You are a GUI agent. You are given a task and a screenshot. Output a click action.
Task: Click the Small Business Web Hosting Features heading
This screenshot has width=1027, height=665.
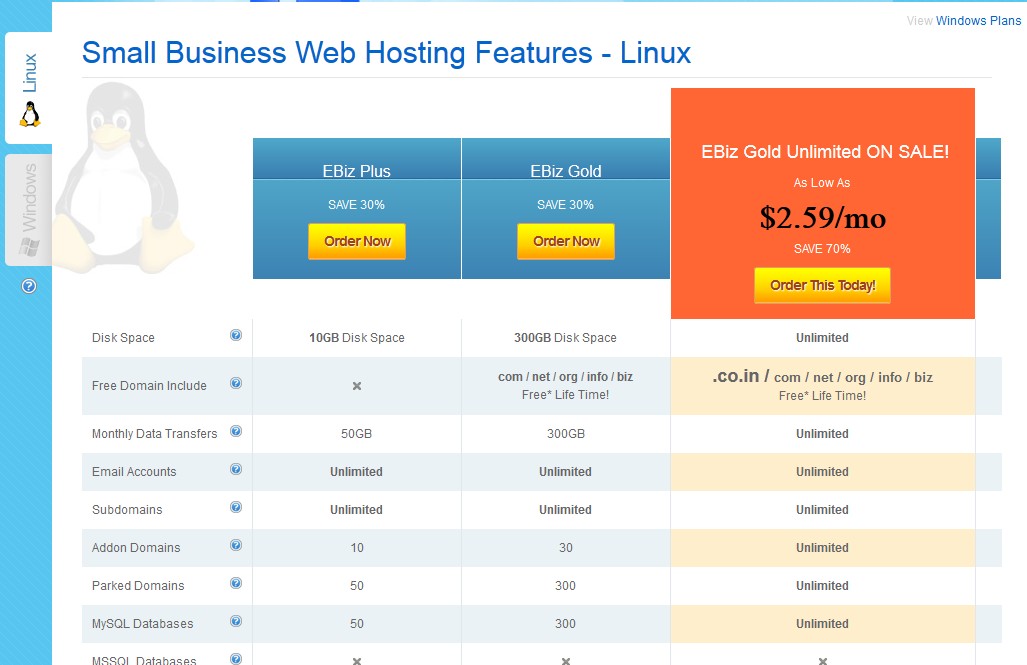click(386, 53)
